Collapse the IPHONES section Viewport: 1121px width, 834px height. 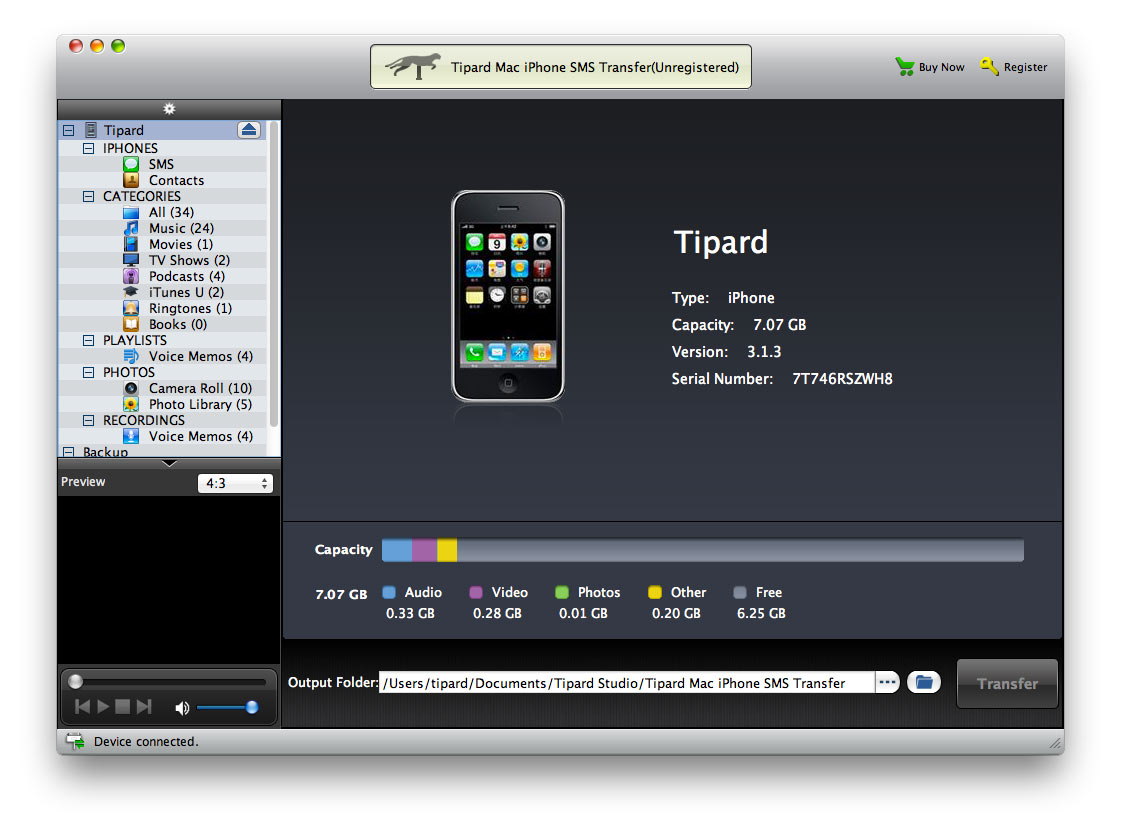(x=89, y=149)
